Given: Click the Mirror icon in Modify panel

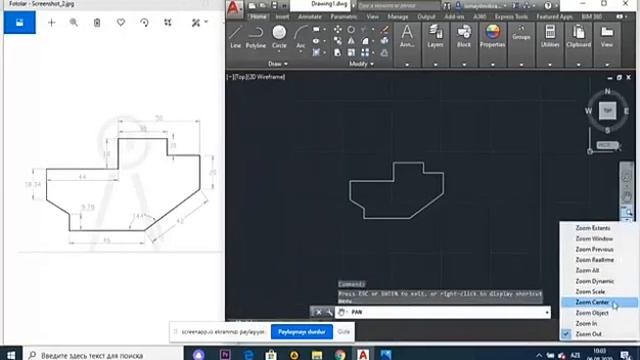Looking at the screenshot, I should 351,41.
